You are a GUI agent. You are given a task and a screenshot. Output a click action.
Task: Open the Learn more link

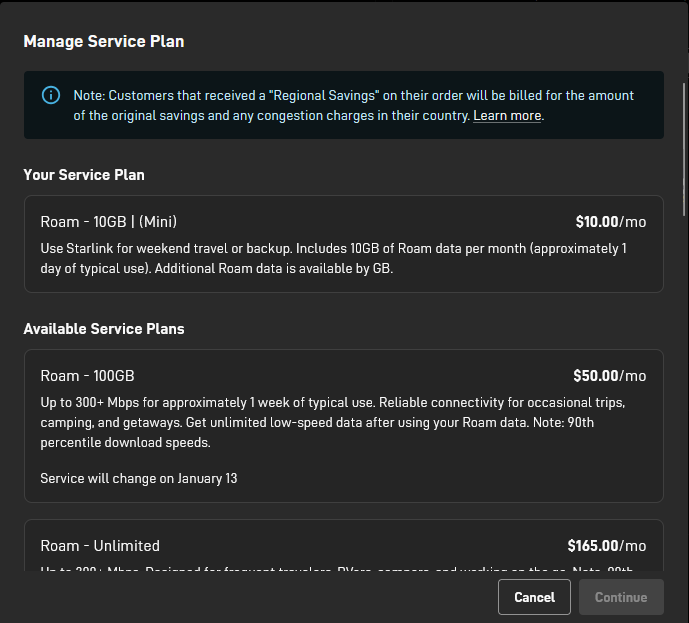coord(507,116)
